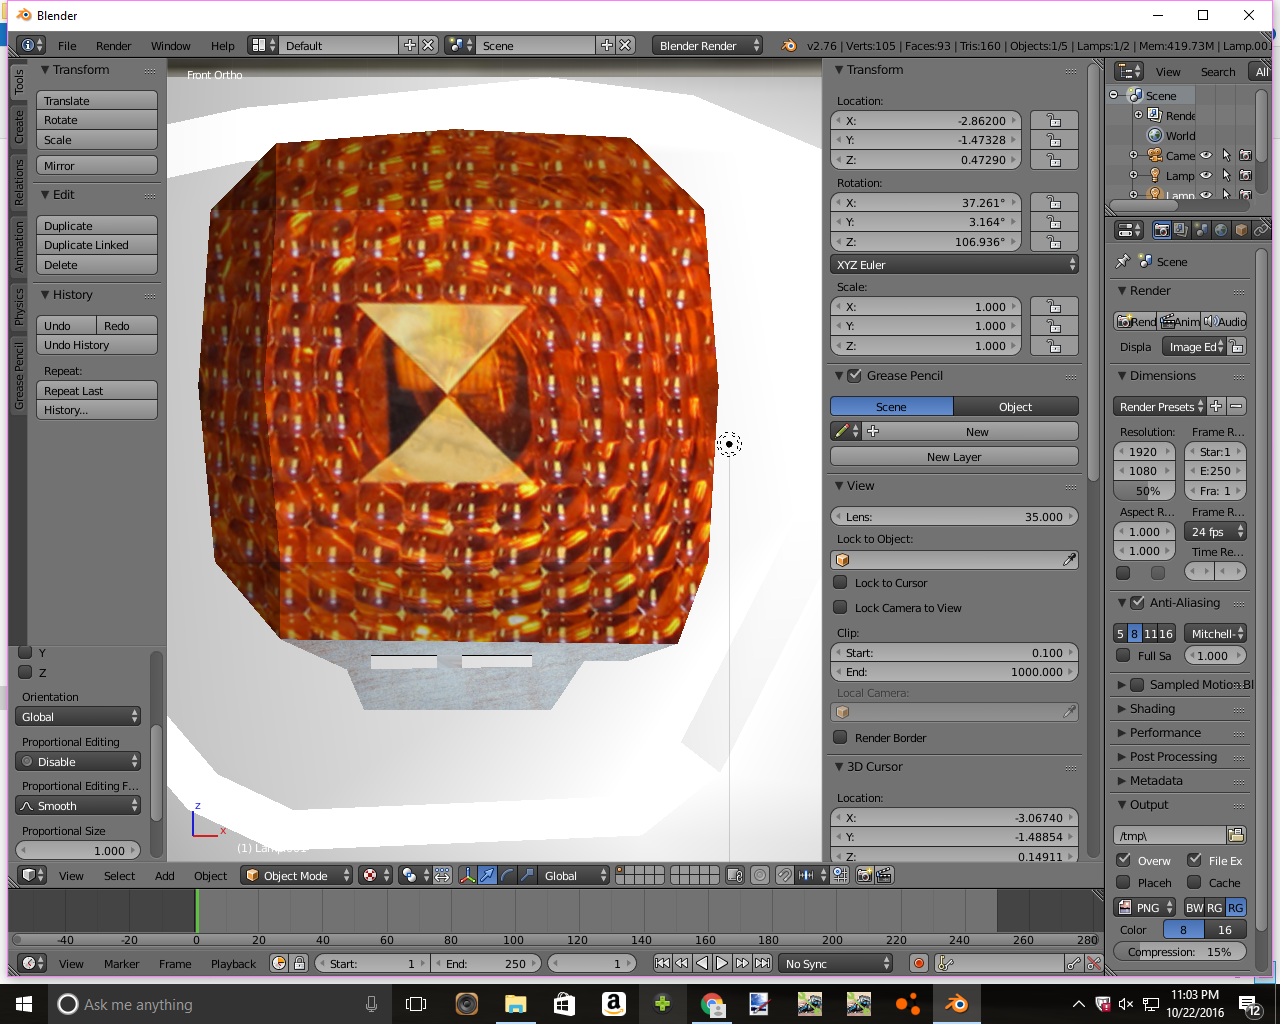1280x1024 pixels.
Task: Click the timeline record auto-keyframe button
Action: click(x=918, y=963)
